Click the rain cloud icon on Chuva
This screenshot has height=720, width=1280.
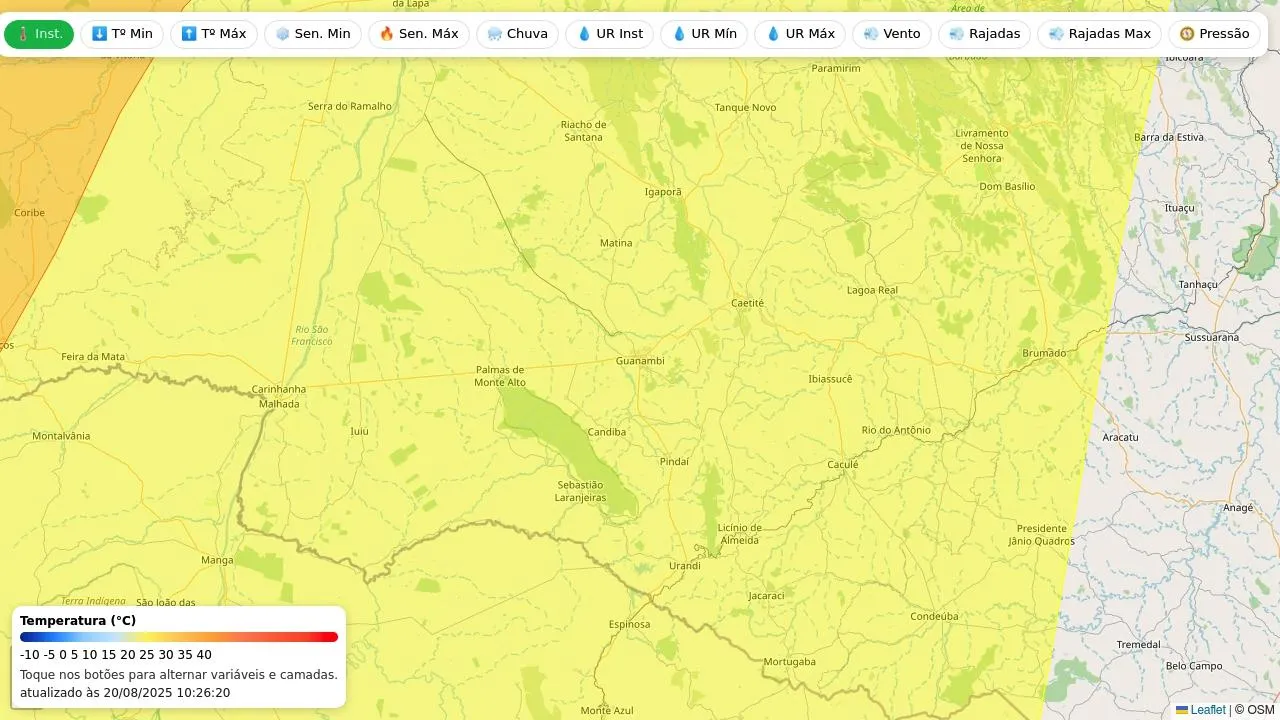[495, 34]
